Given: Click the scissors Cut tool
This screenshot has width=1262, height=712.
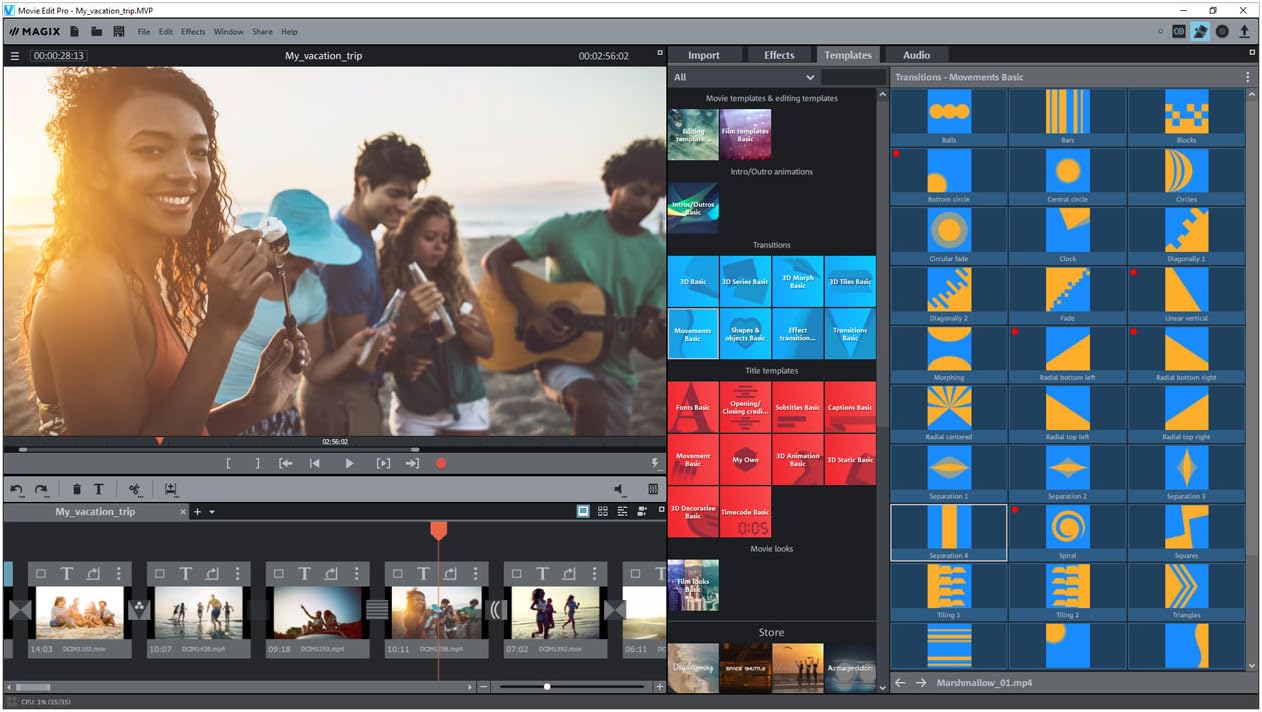Looking at the screenshot, I should [x=134, y=489].
